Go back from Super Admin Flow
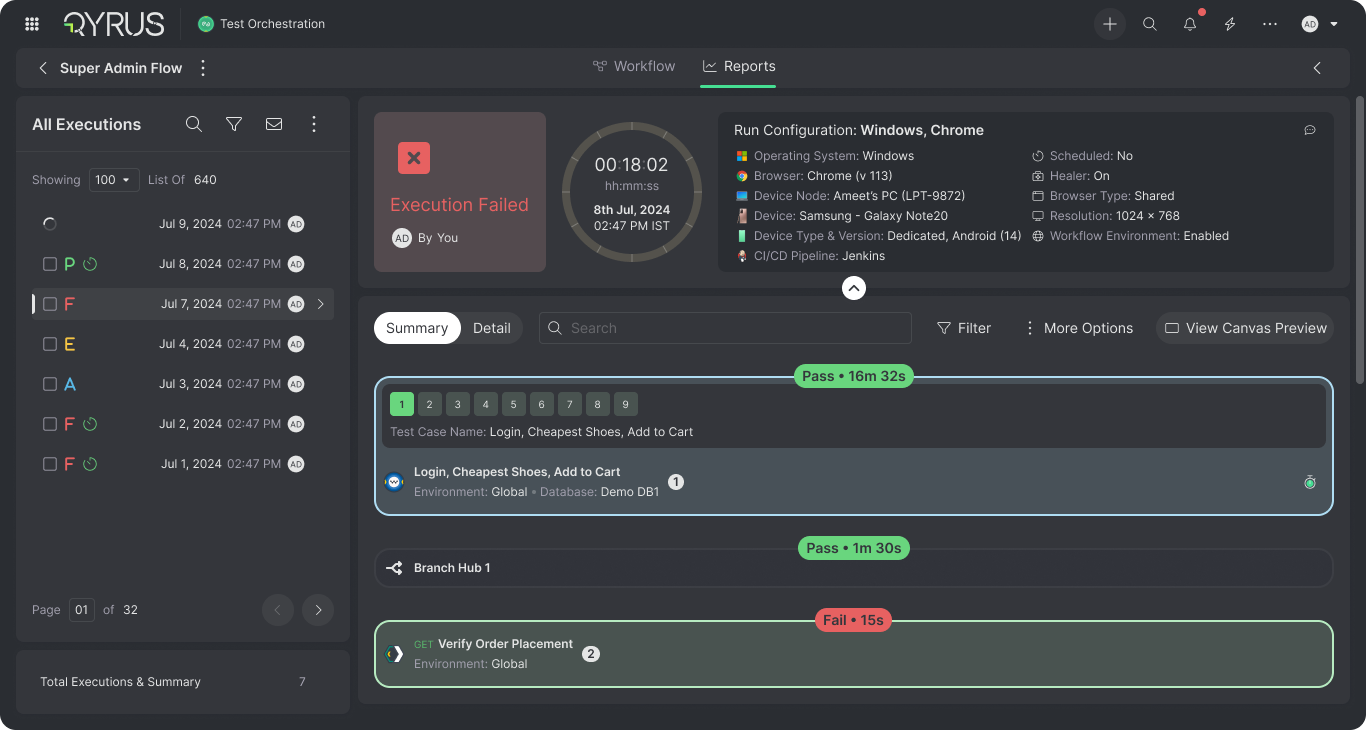 coord(43,68)
